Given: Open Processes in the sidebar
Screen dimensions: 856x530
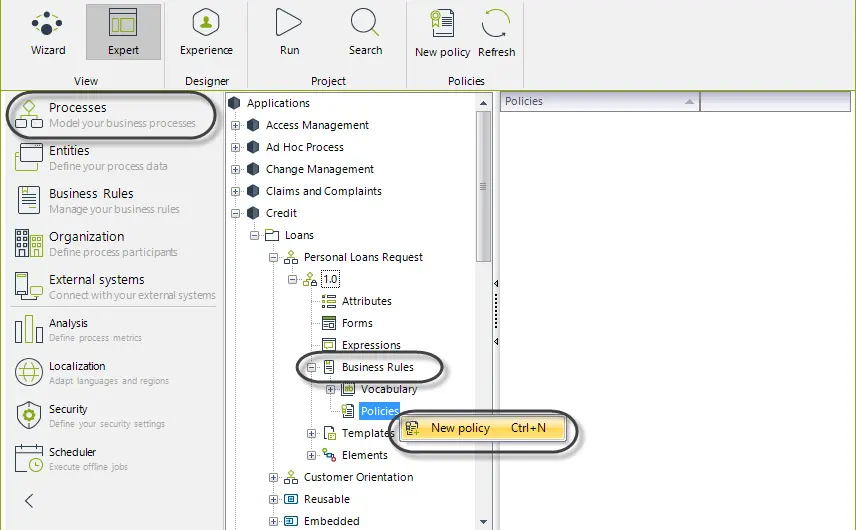Looking at the screenshot, I should coord(112,115).
